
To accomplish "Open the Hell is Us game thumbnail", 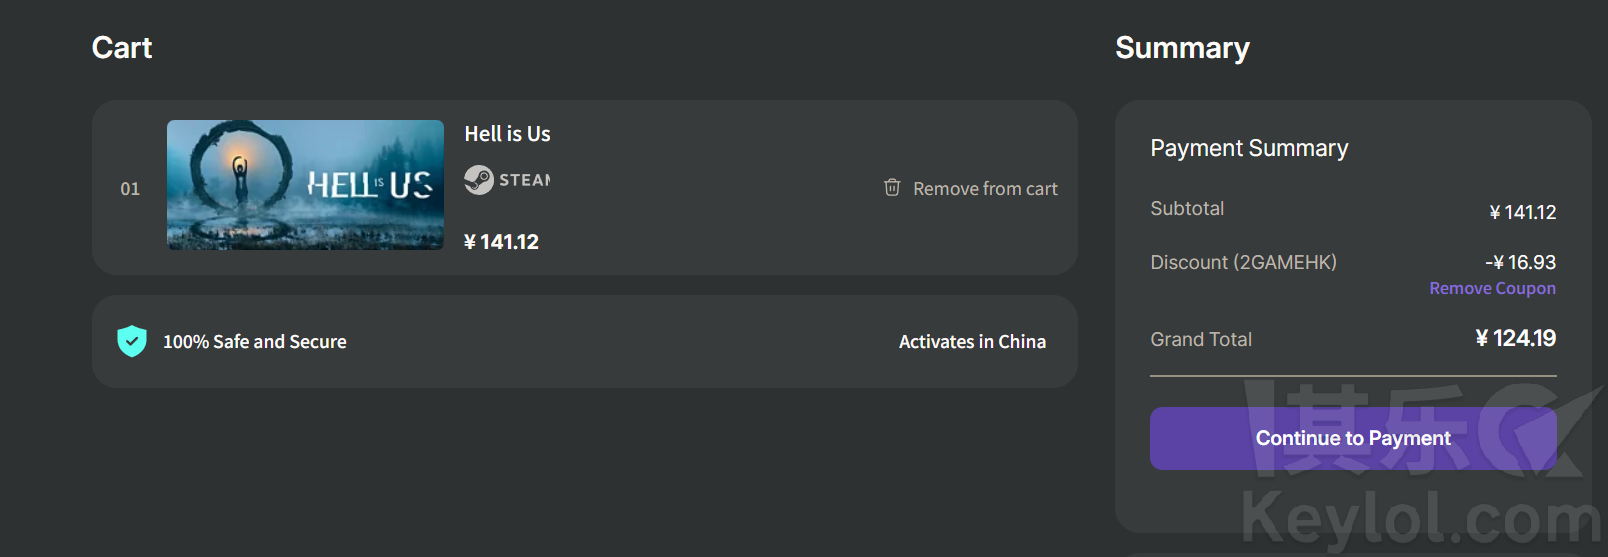I will (x=305, y=185).
